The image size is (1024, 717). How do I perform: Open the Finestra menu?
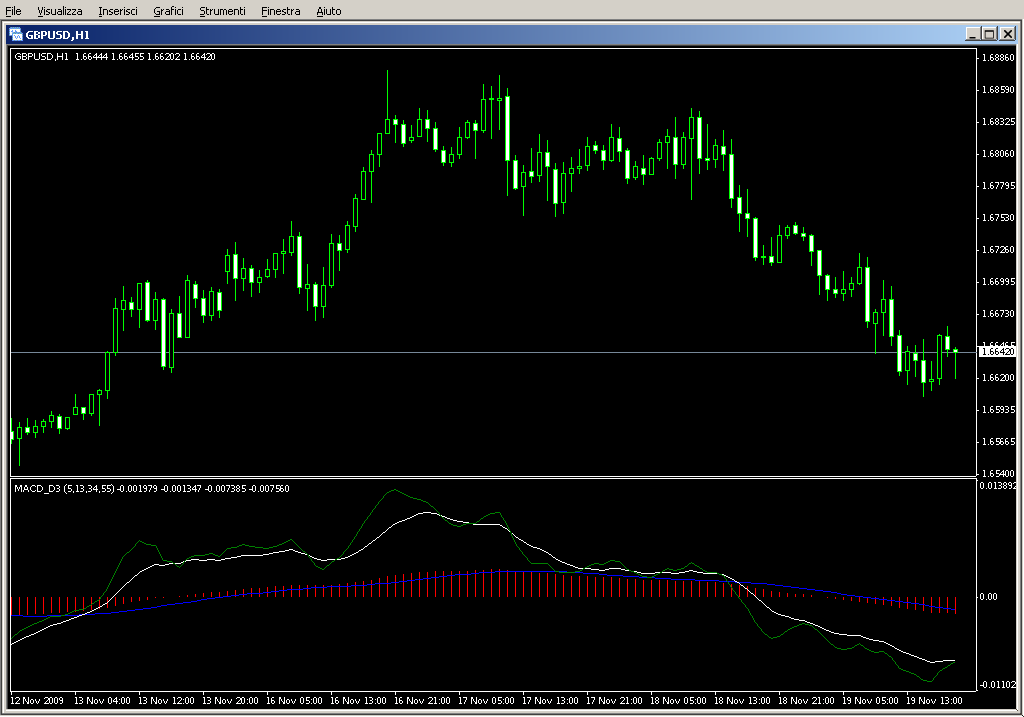280,11
